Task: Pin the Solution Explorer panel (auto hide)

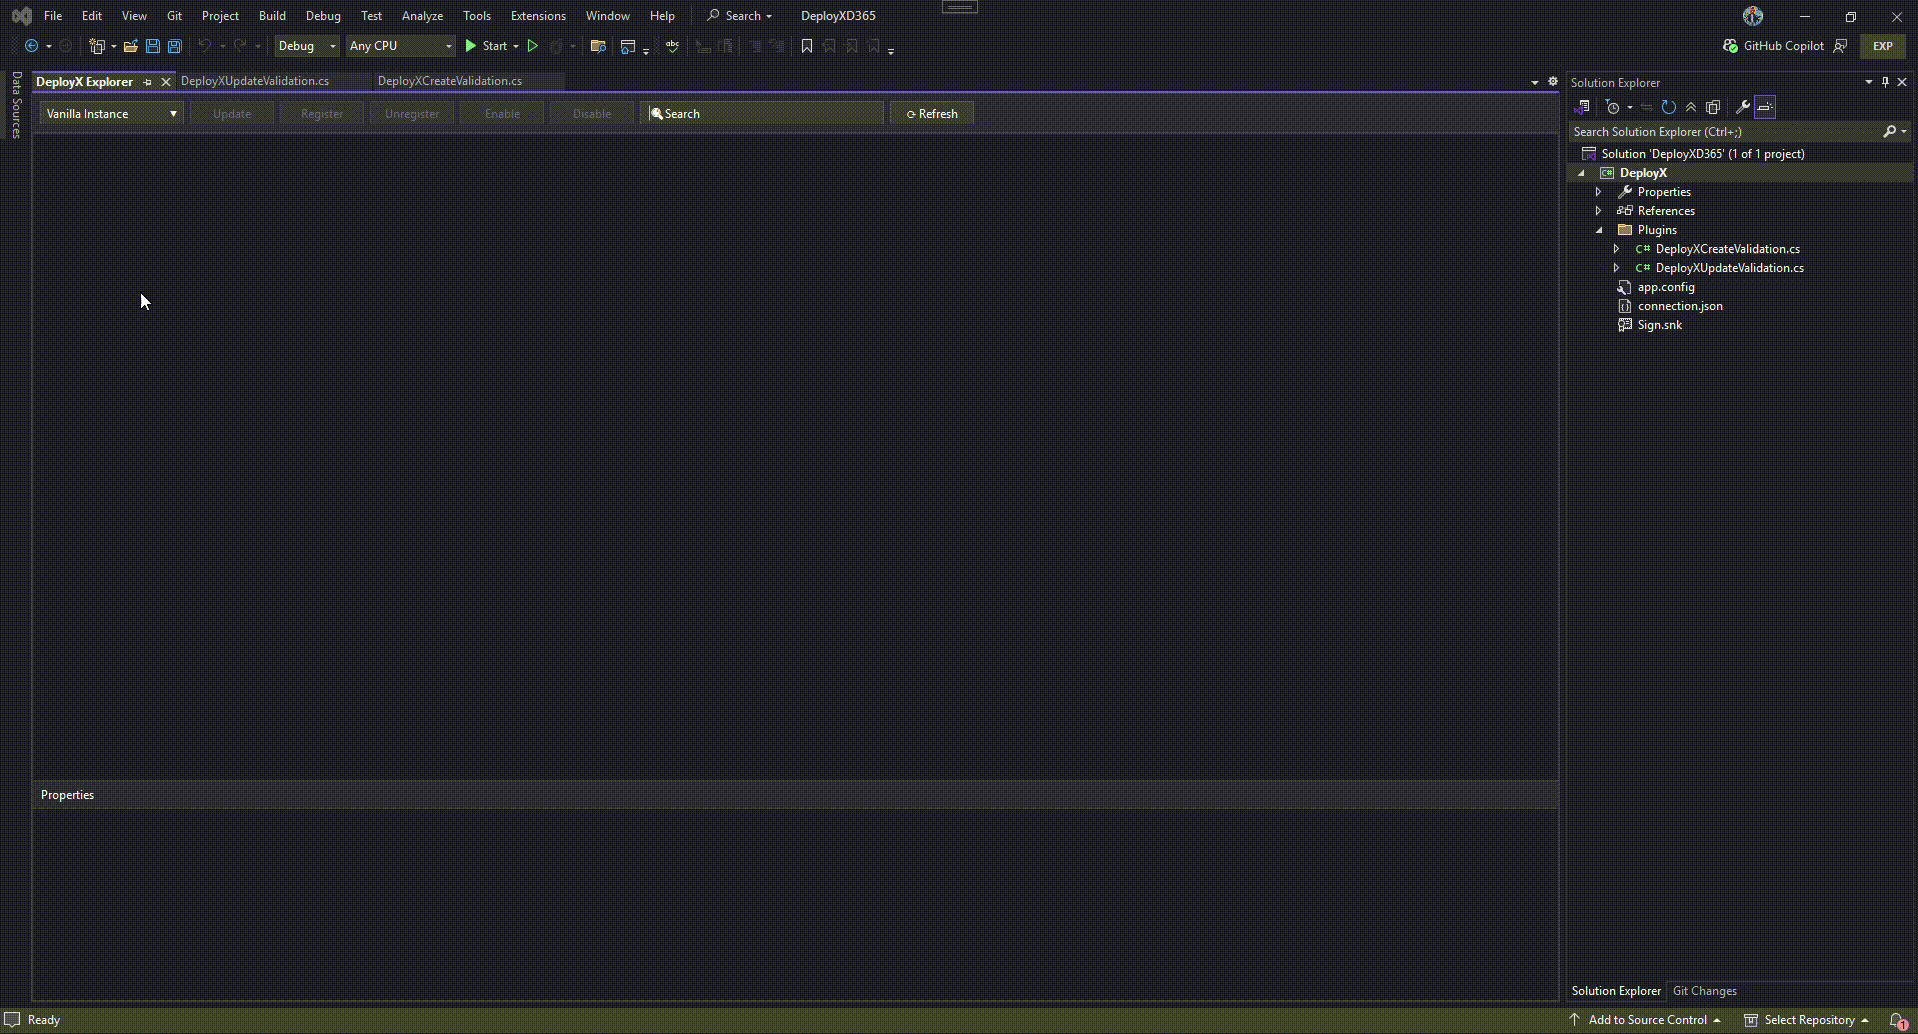Action: 1885,82
